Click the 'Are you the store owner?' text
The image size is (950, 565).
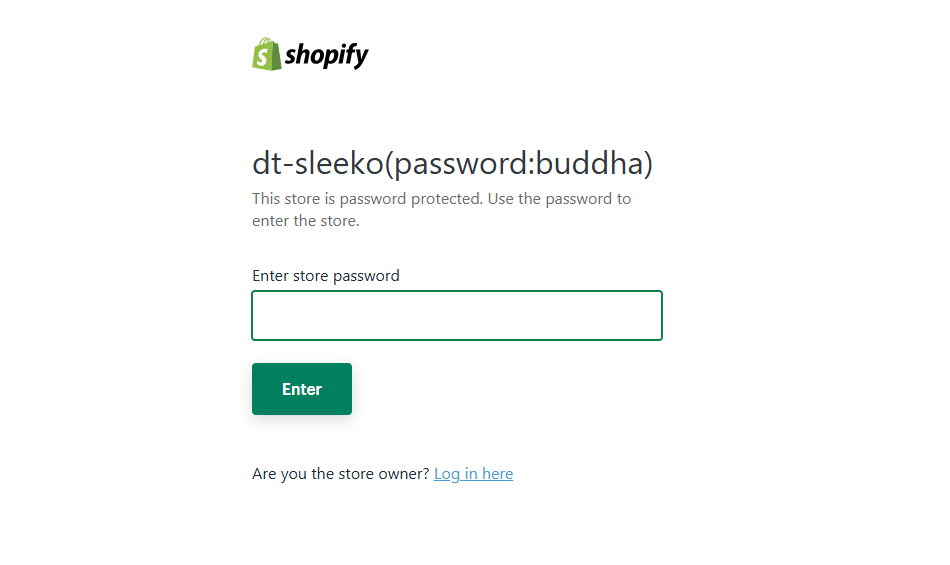click(x=340, y=474)
